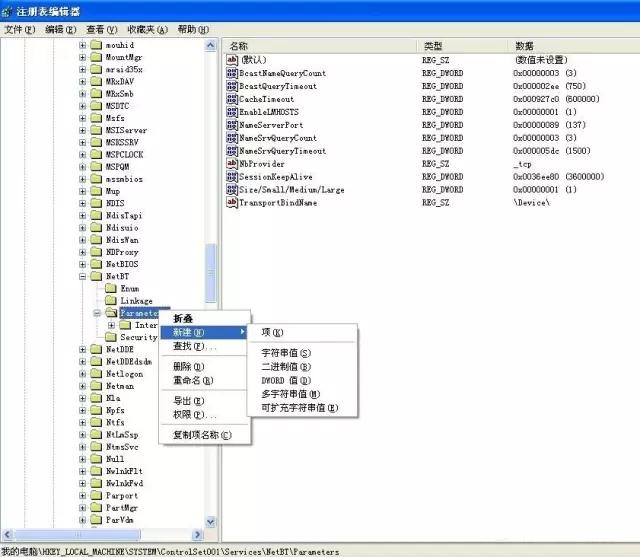Collapse the NetBT tree node
The width and height of the screenshot is (640, 557).
[x=83, y=275]
